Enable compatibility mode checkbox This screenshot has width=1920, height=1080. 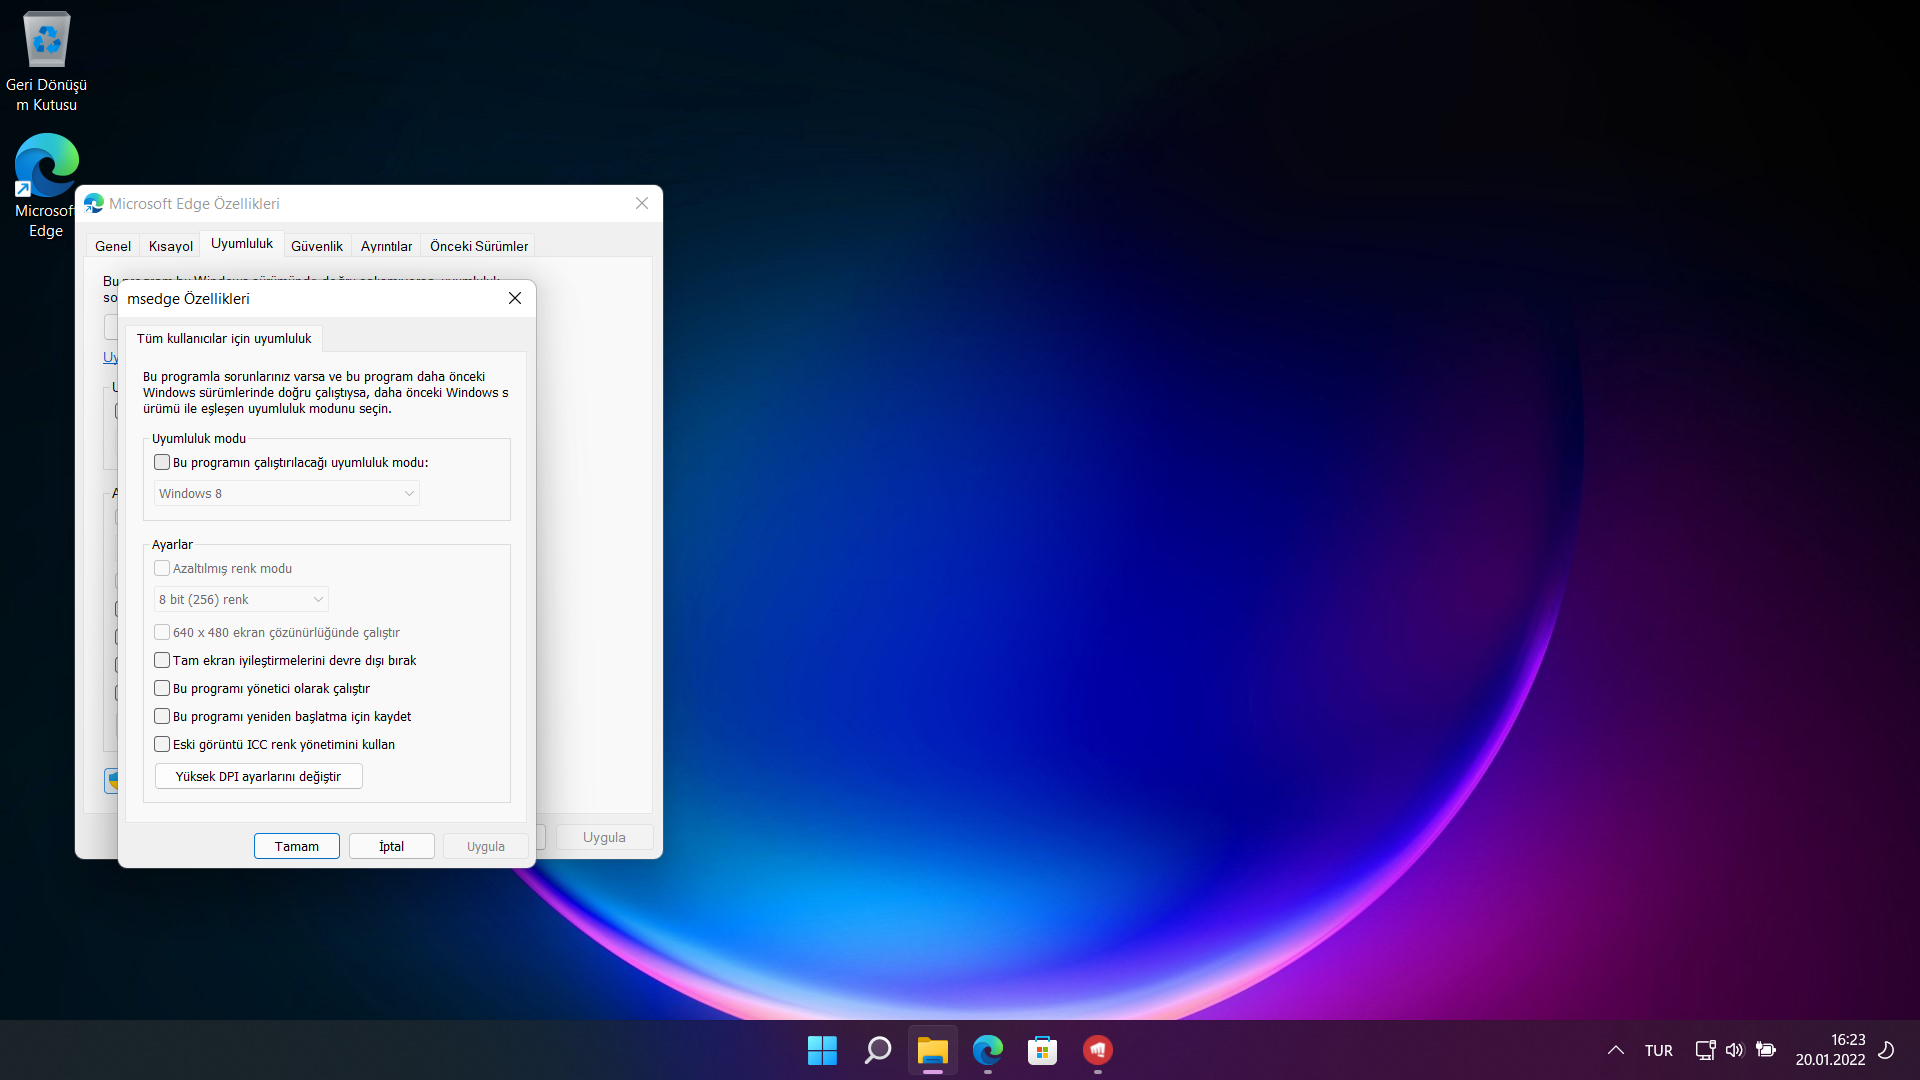pyautogui.click(x=162, y=463)
